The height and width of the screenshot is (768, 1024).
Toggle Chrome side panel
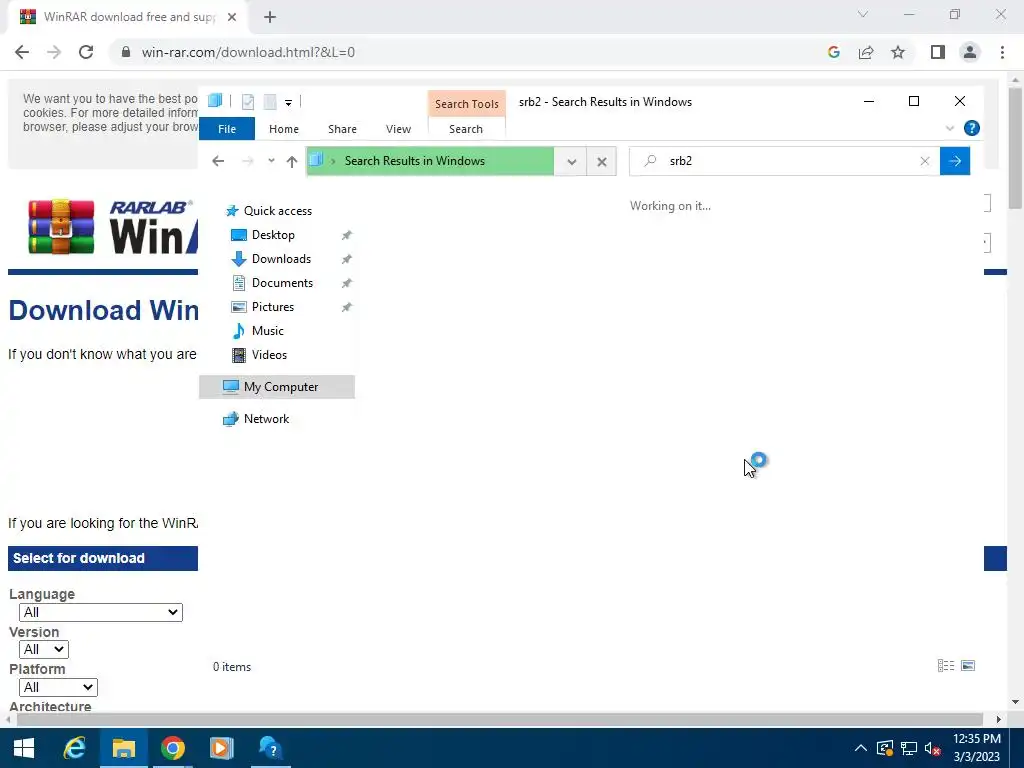pos(938,52)
